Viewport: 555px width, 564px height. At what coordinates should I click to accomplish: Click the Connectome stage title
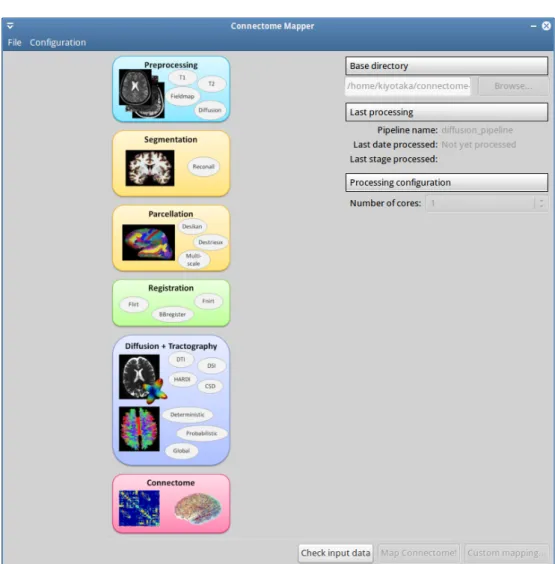(x=171, y=483)
